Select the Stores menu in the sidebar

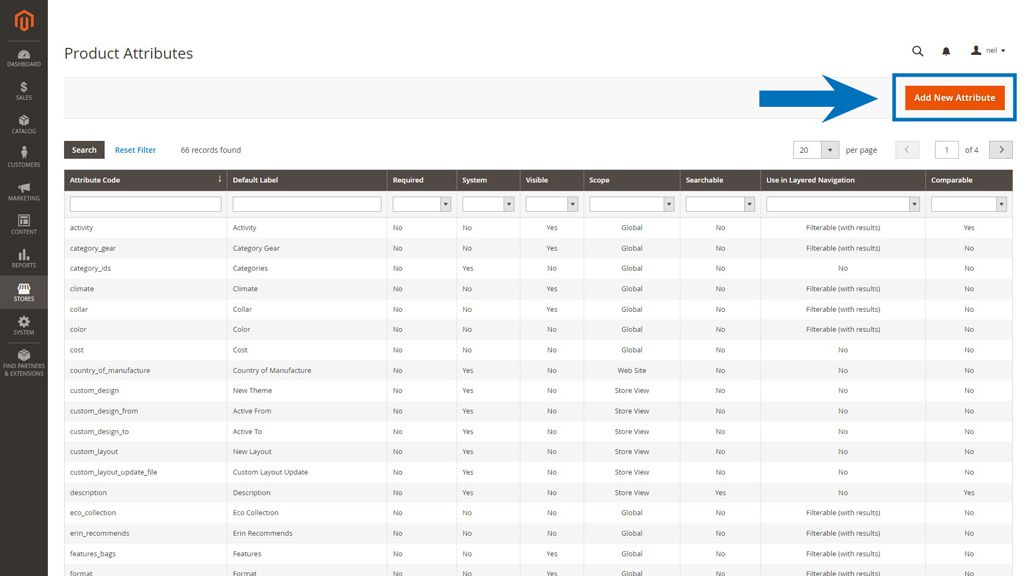point(23,291)
